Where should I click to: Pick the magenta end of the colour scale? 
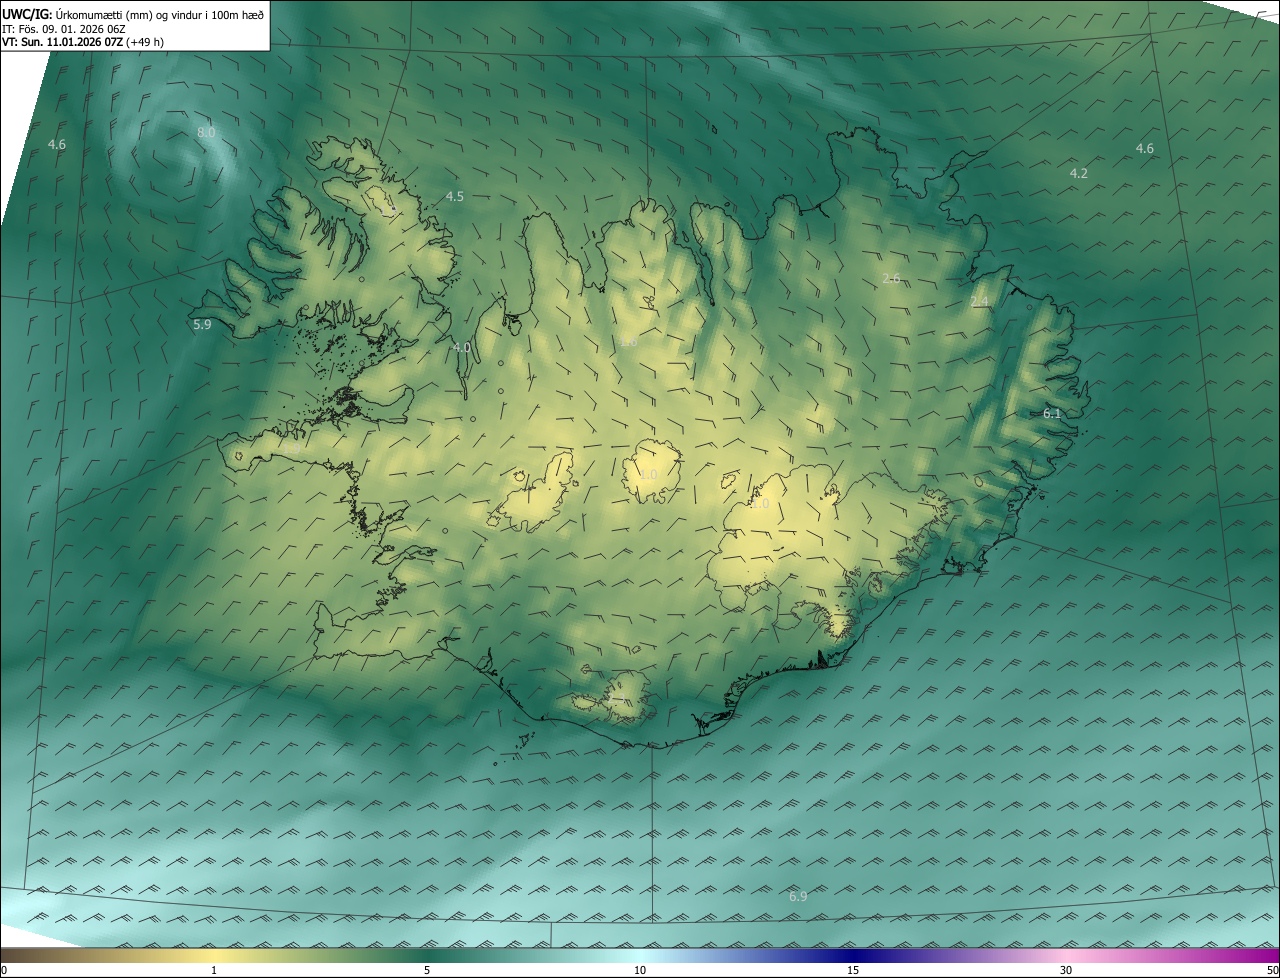click(x=1260, y=955)
